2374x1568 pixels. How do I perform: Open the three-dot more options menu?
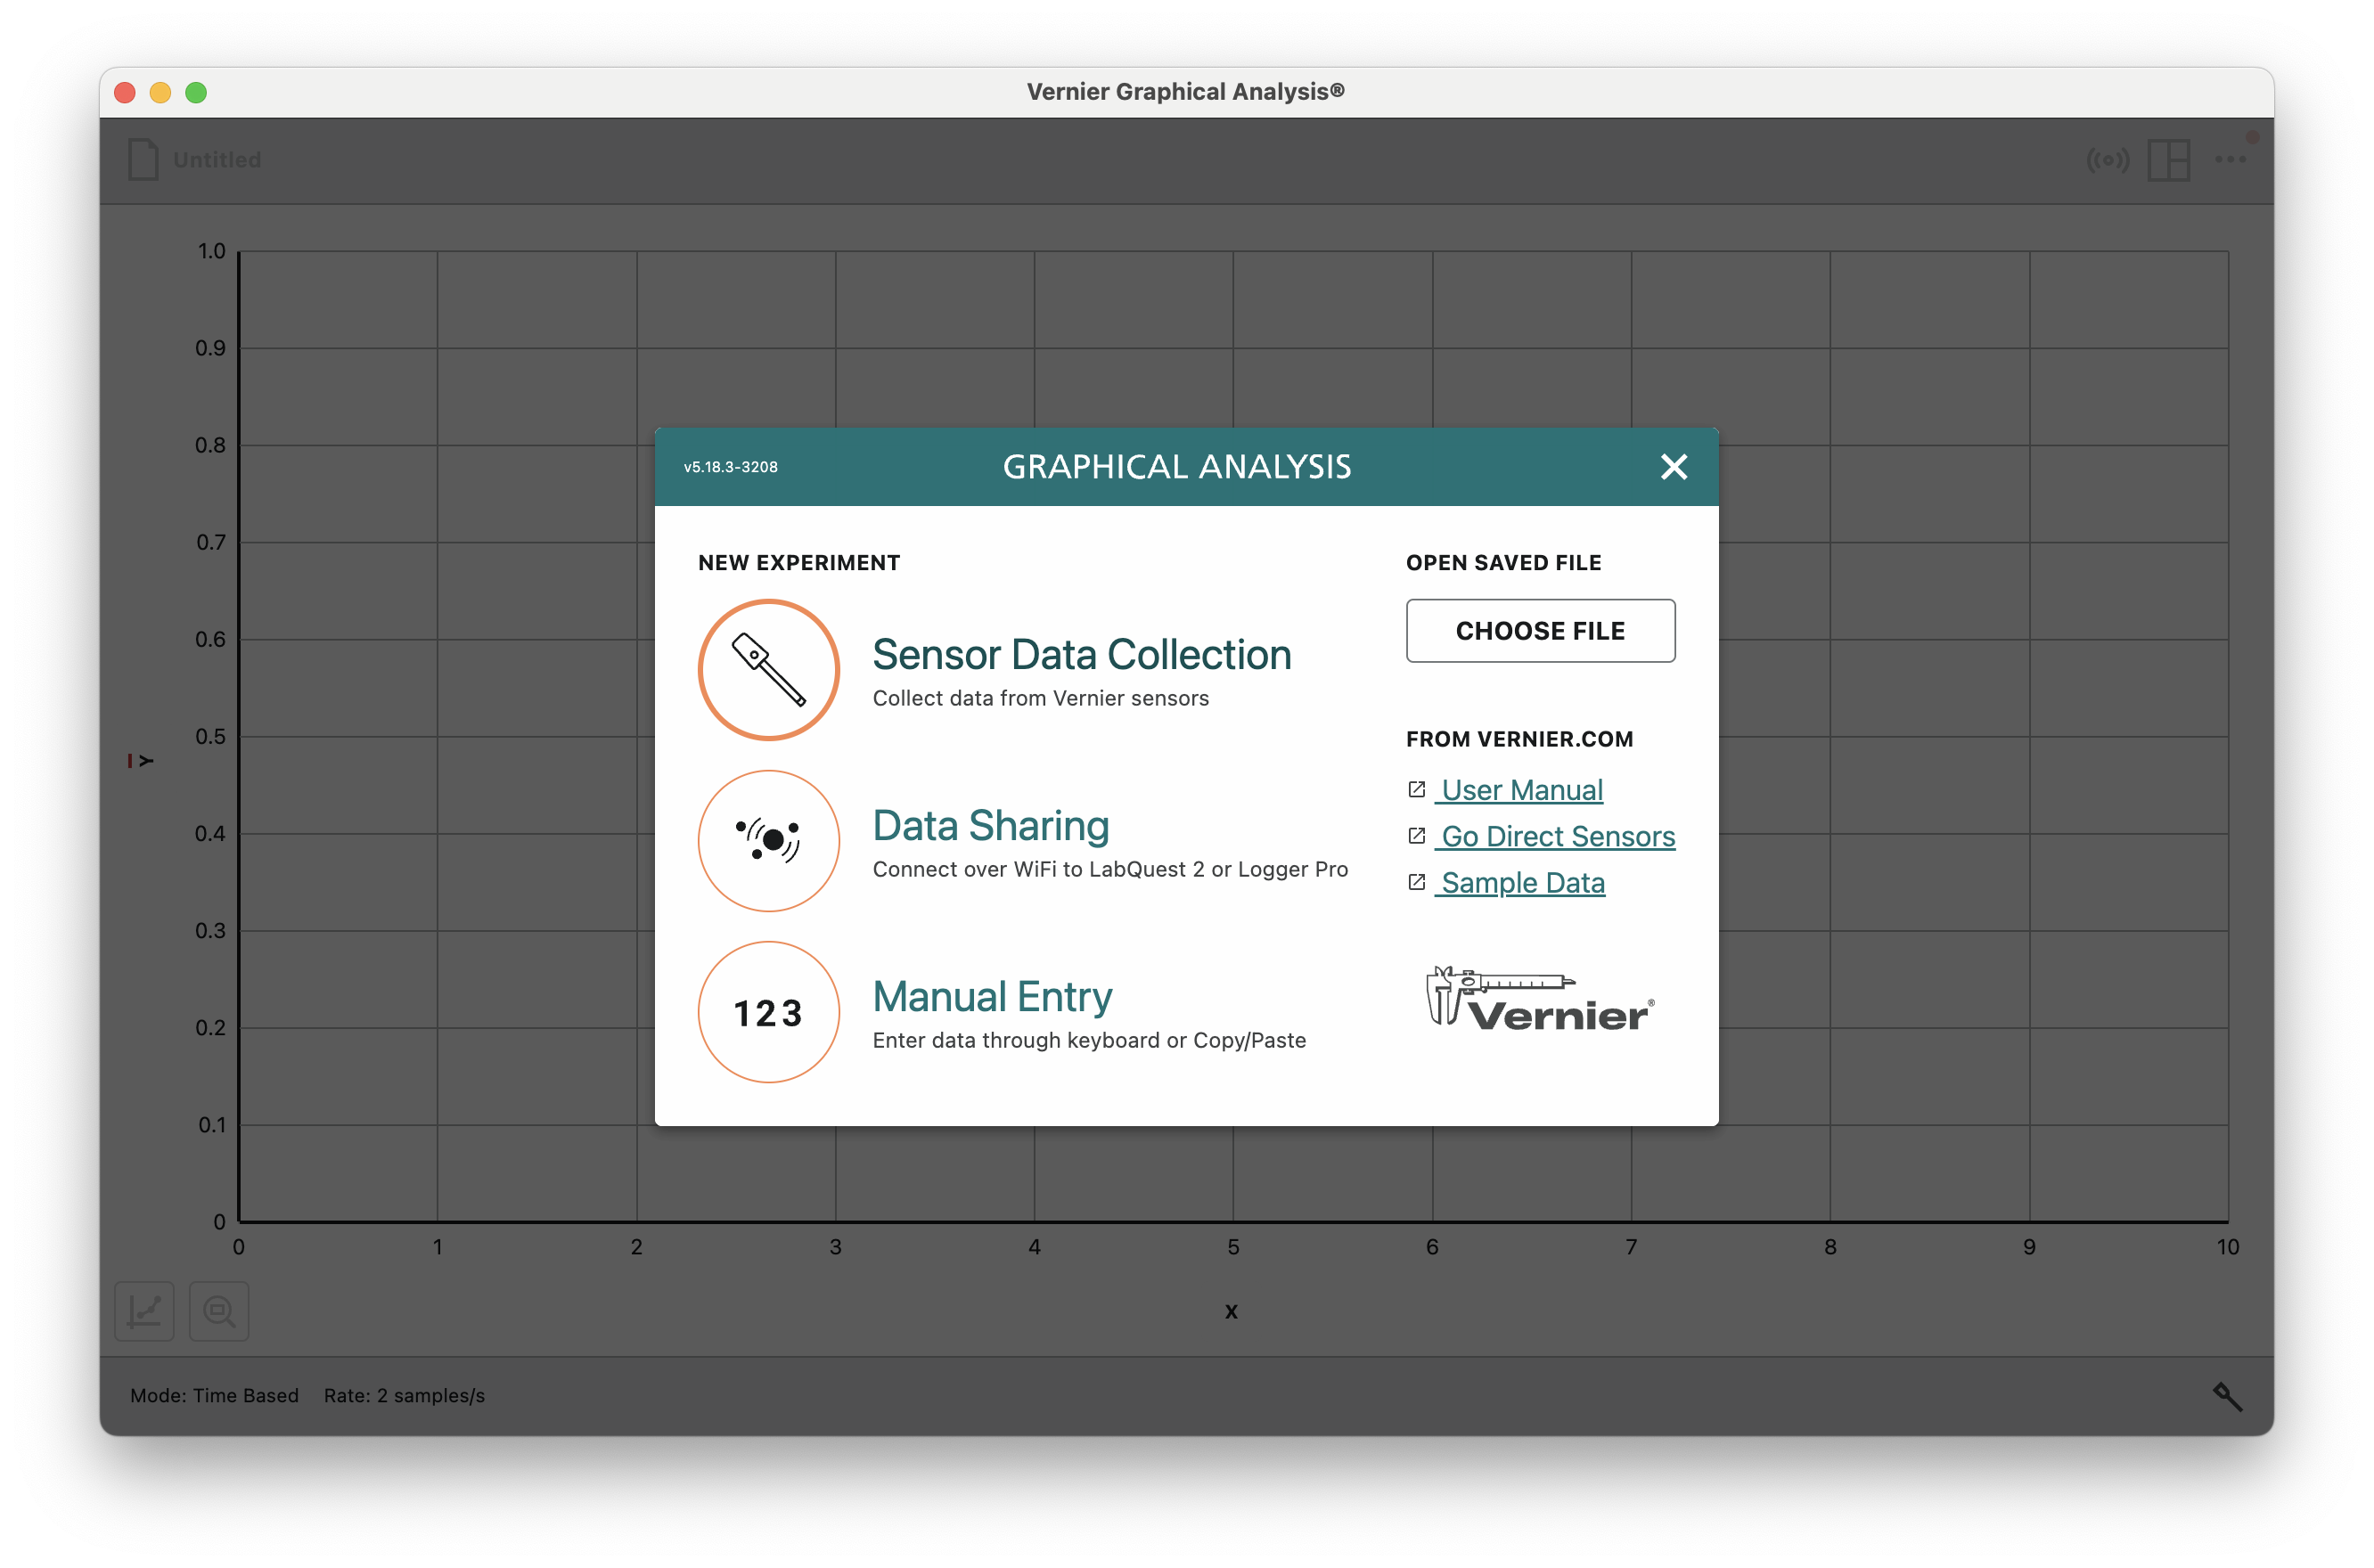2229,160
